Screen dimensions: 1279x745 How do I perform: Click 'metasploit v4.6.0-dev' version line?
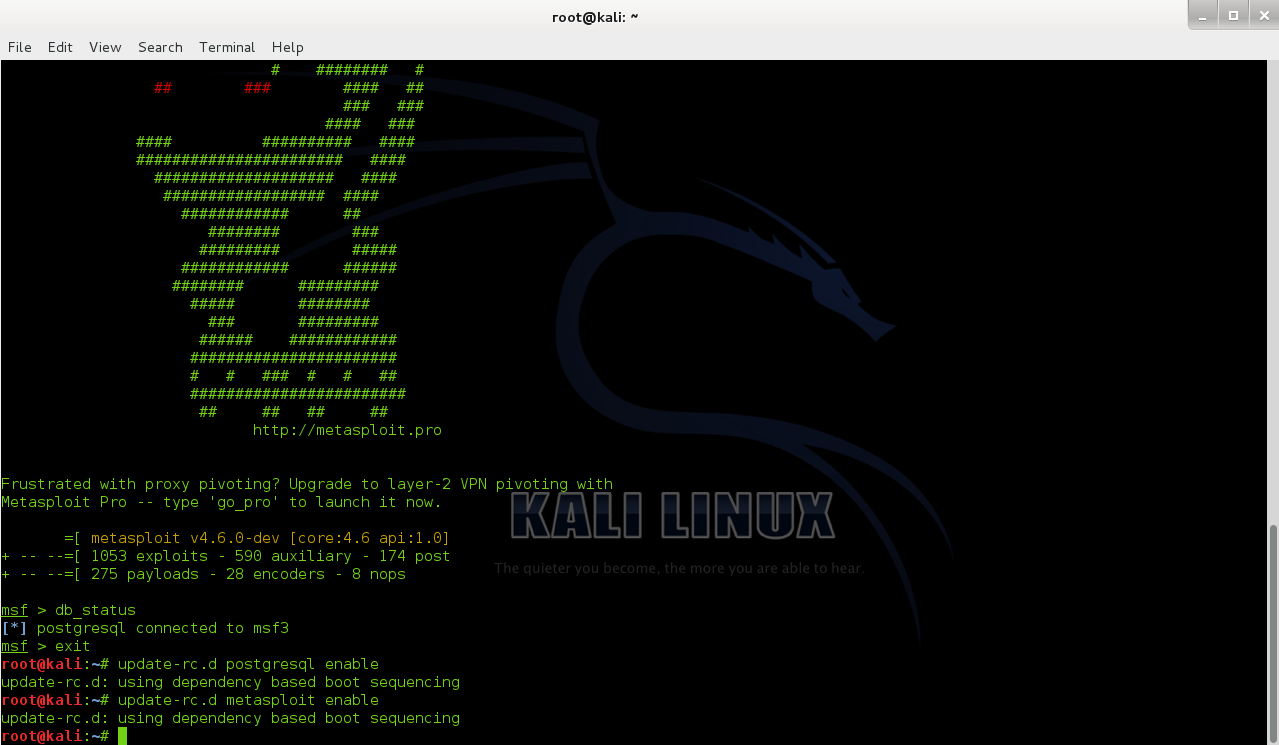pos(257,538)
